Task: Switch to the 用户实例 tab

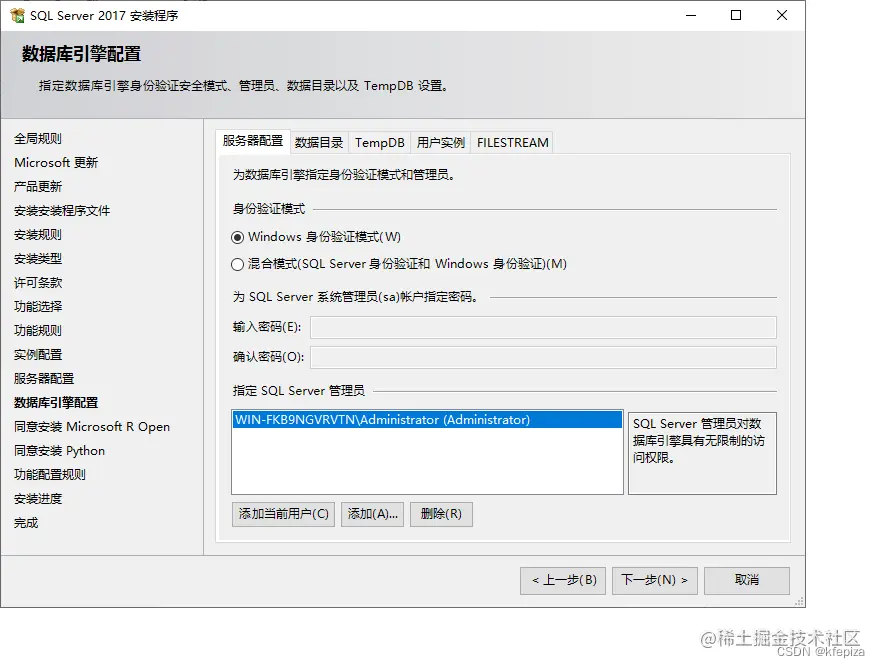Action: (x=439, y=142)
